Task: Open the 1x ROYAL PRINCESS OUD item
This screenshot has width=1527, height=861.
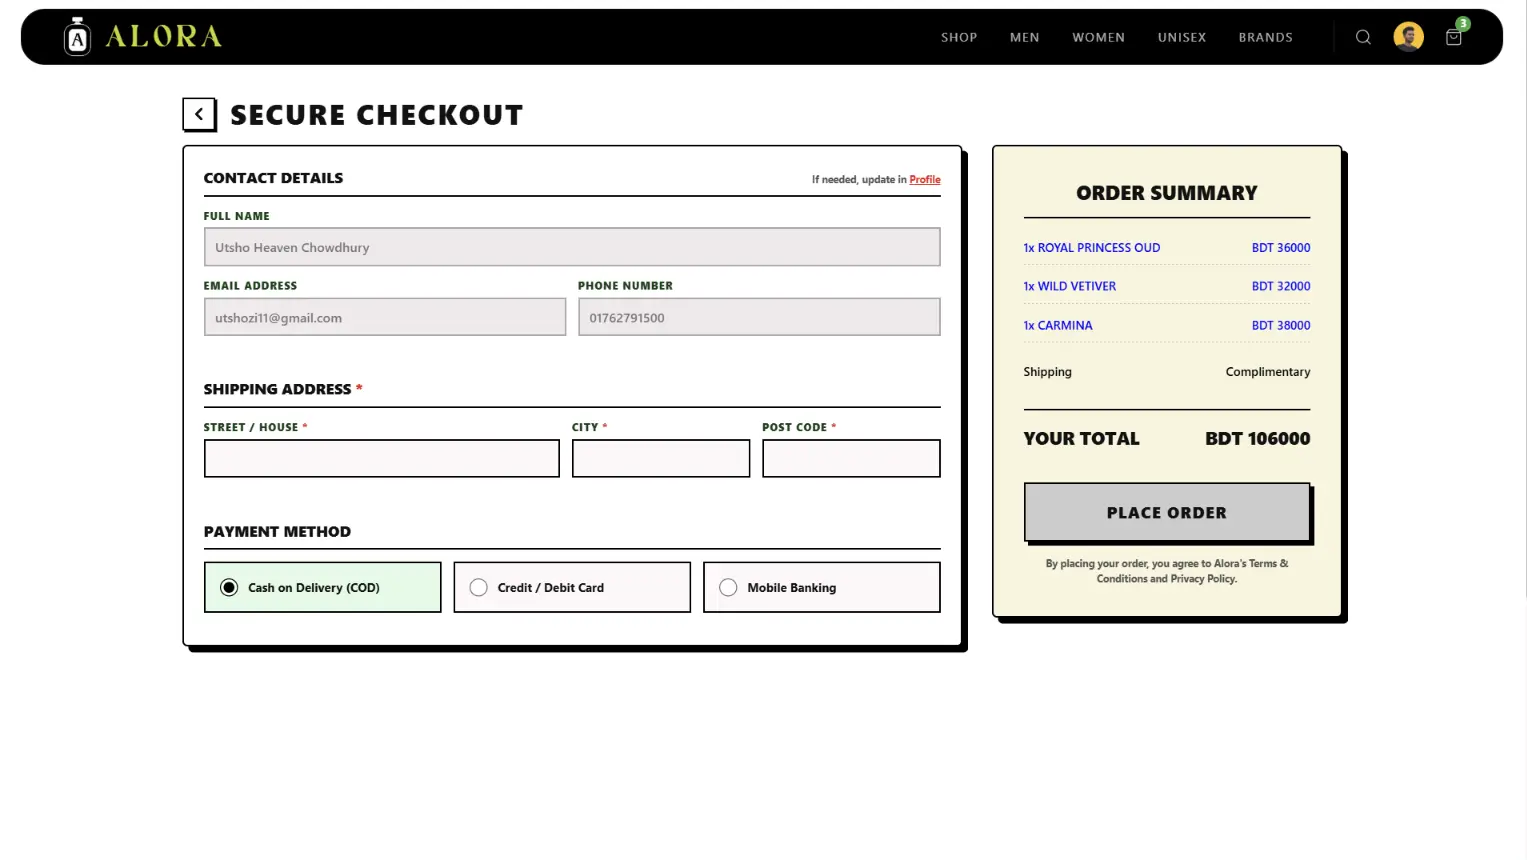Action: 1091,248
